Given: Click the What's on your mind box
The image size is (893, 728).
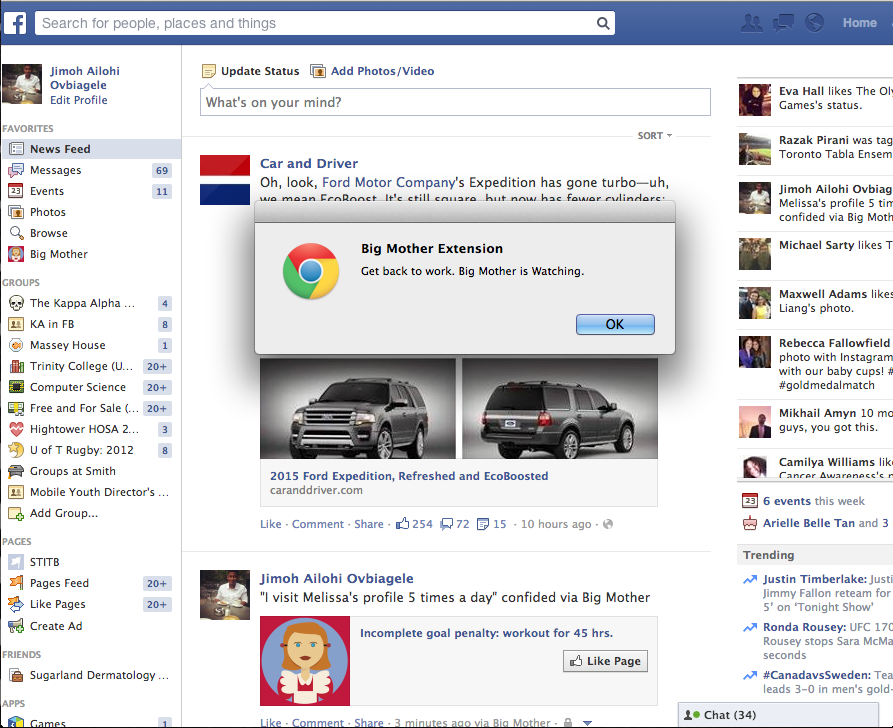Looking at the screenshot, I should tap(455, 102).
